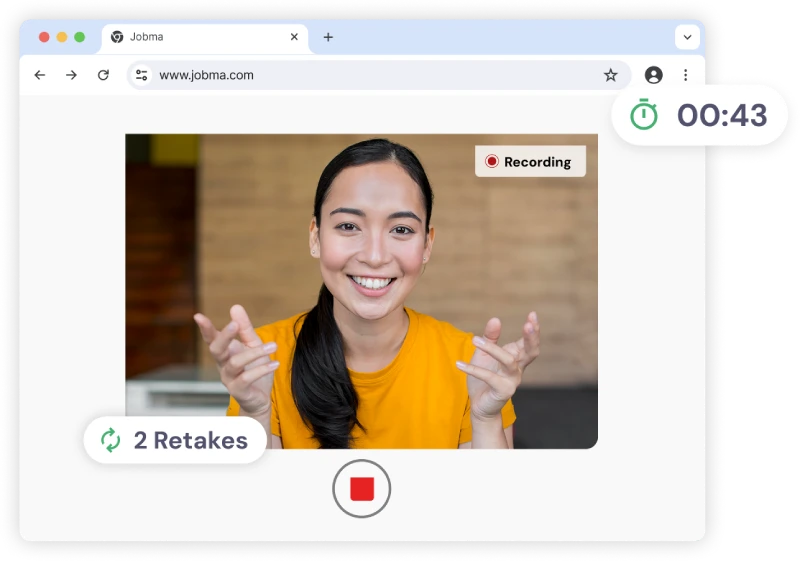Go forward using the browser forward arrow
This screenshot has width=800, height=561.
[71, 75]
